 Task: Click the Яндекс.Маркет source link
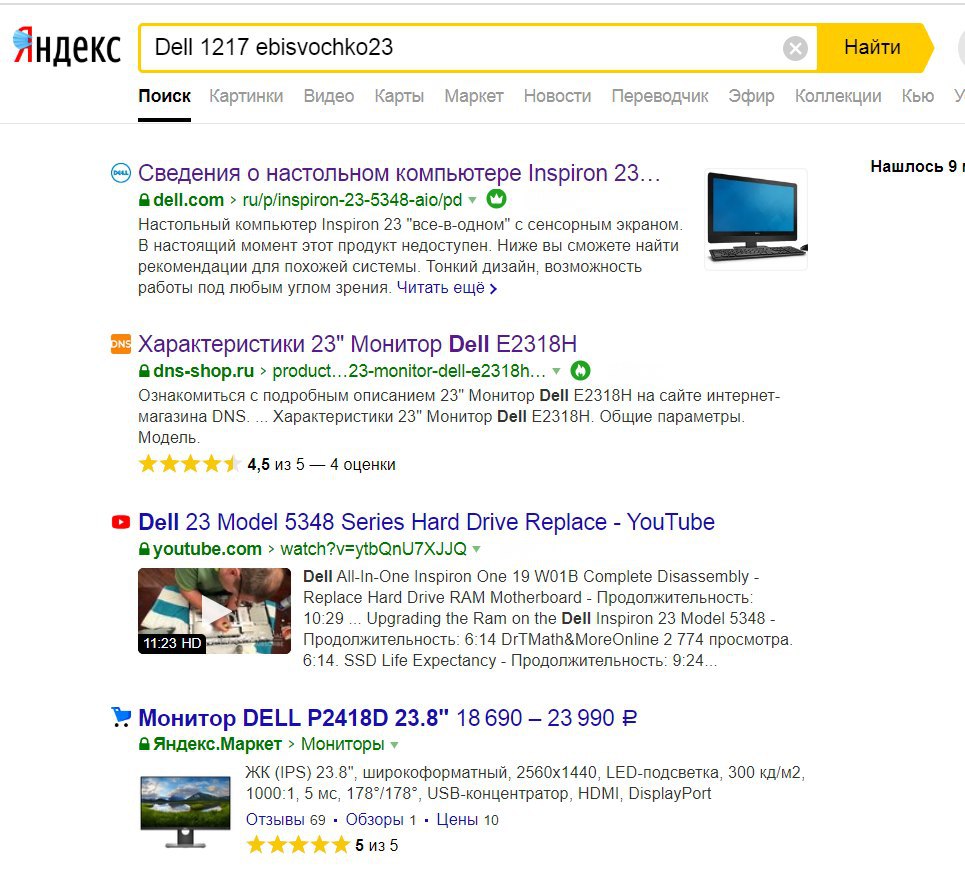pos(217,744)
